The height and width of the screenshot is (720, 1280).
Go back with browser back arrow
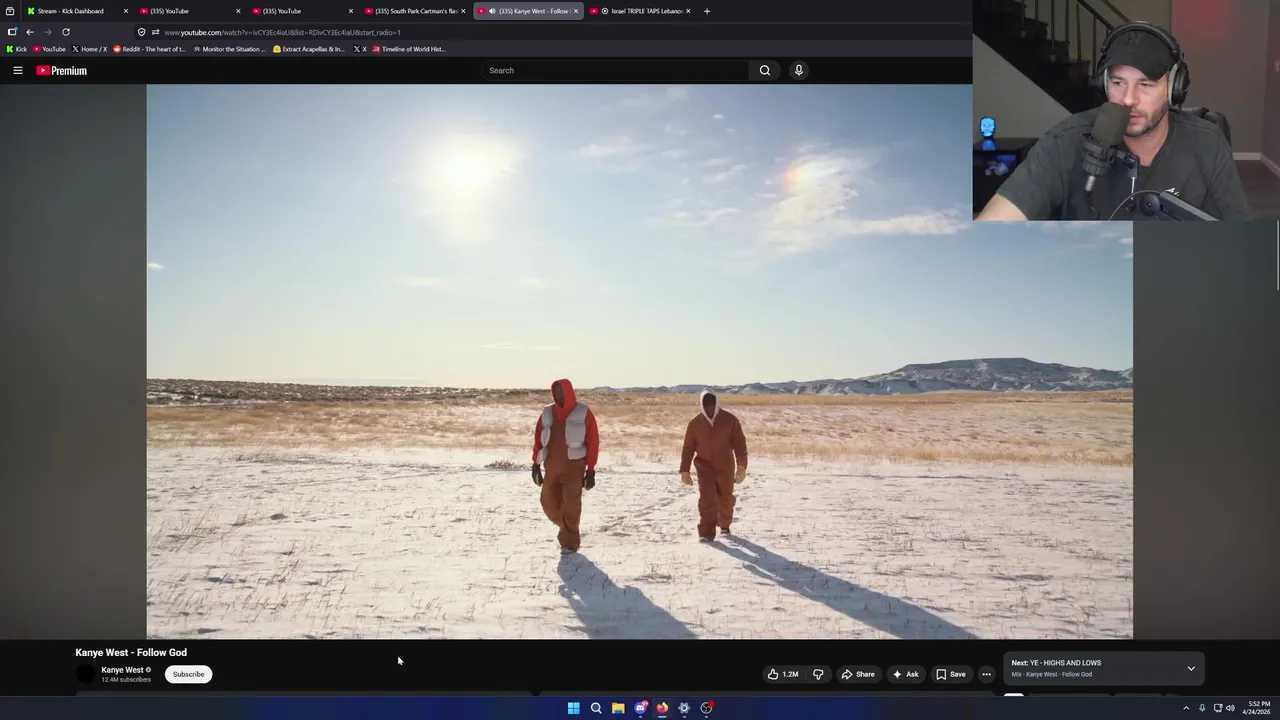click(29, 32)
